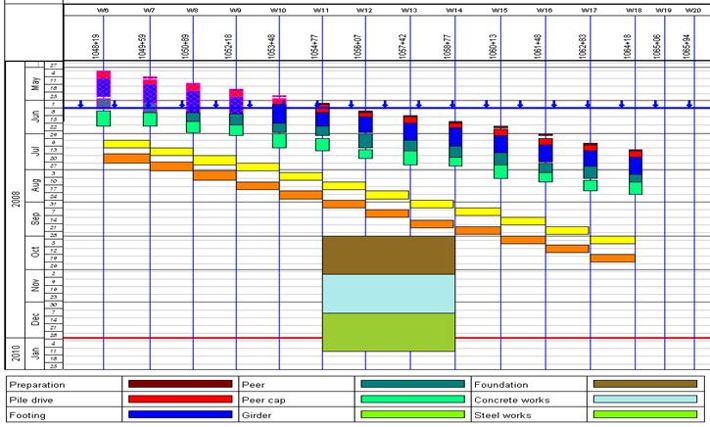This screenshot has height=427, width=710.
Task: Select the Jul month row label
Action: [x=35, y=151]
